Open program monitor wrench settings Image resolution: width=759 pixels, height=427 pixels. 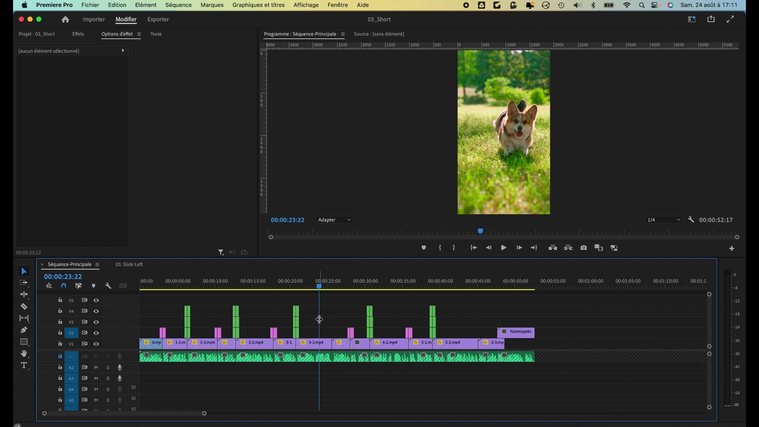(x=691, y=220)
